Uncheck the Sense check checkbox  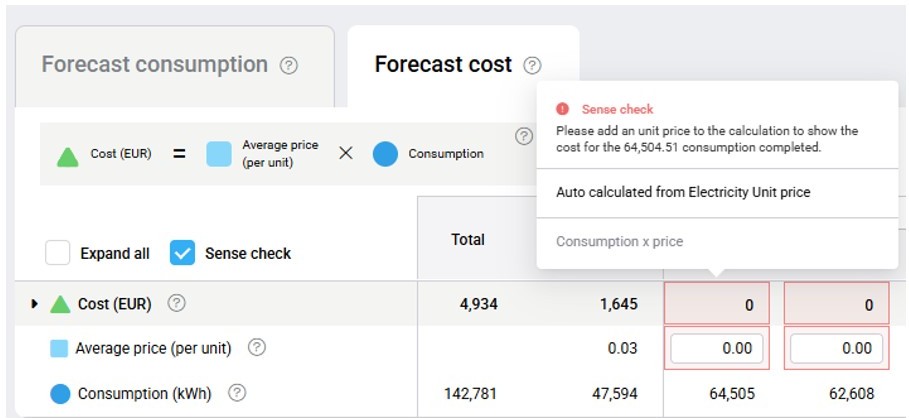pyautogui.click(x=182, y=253)
